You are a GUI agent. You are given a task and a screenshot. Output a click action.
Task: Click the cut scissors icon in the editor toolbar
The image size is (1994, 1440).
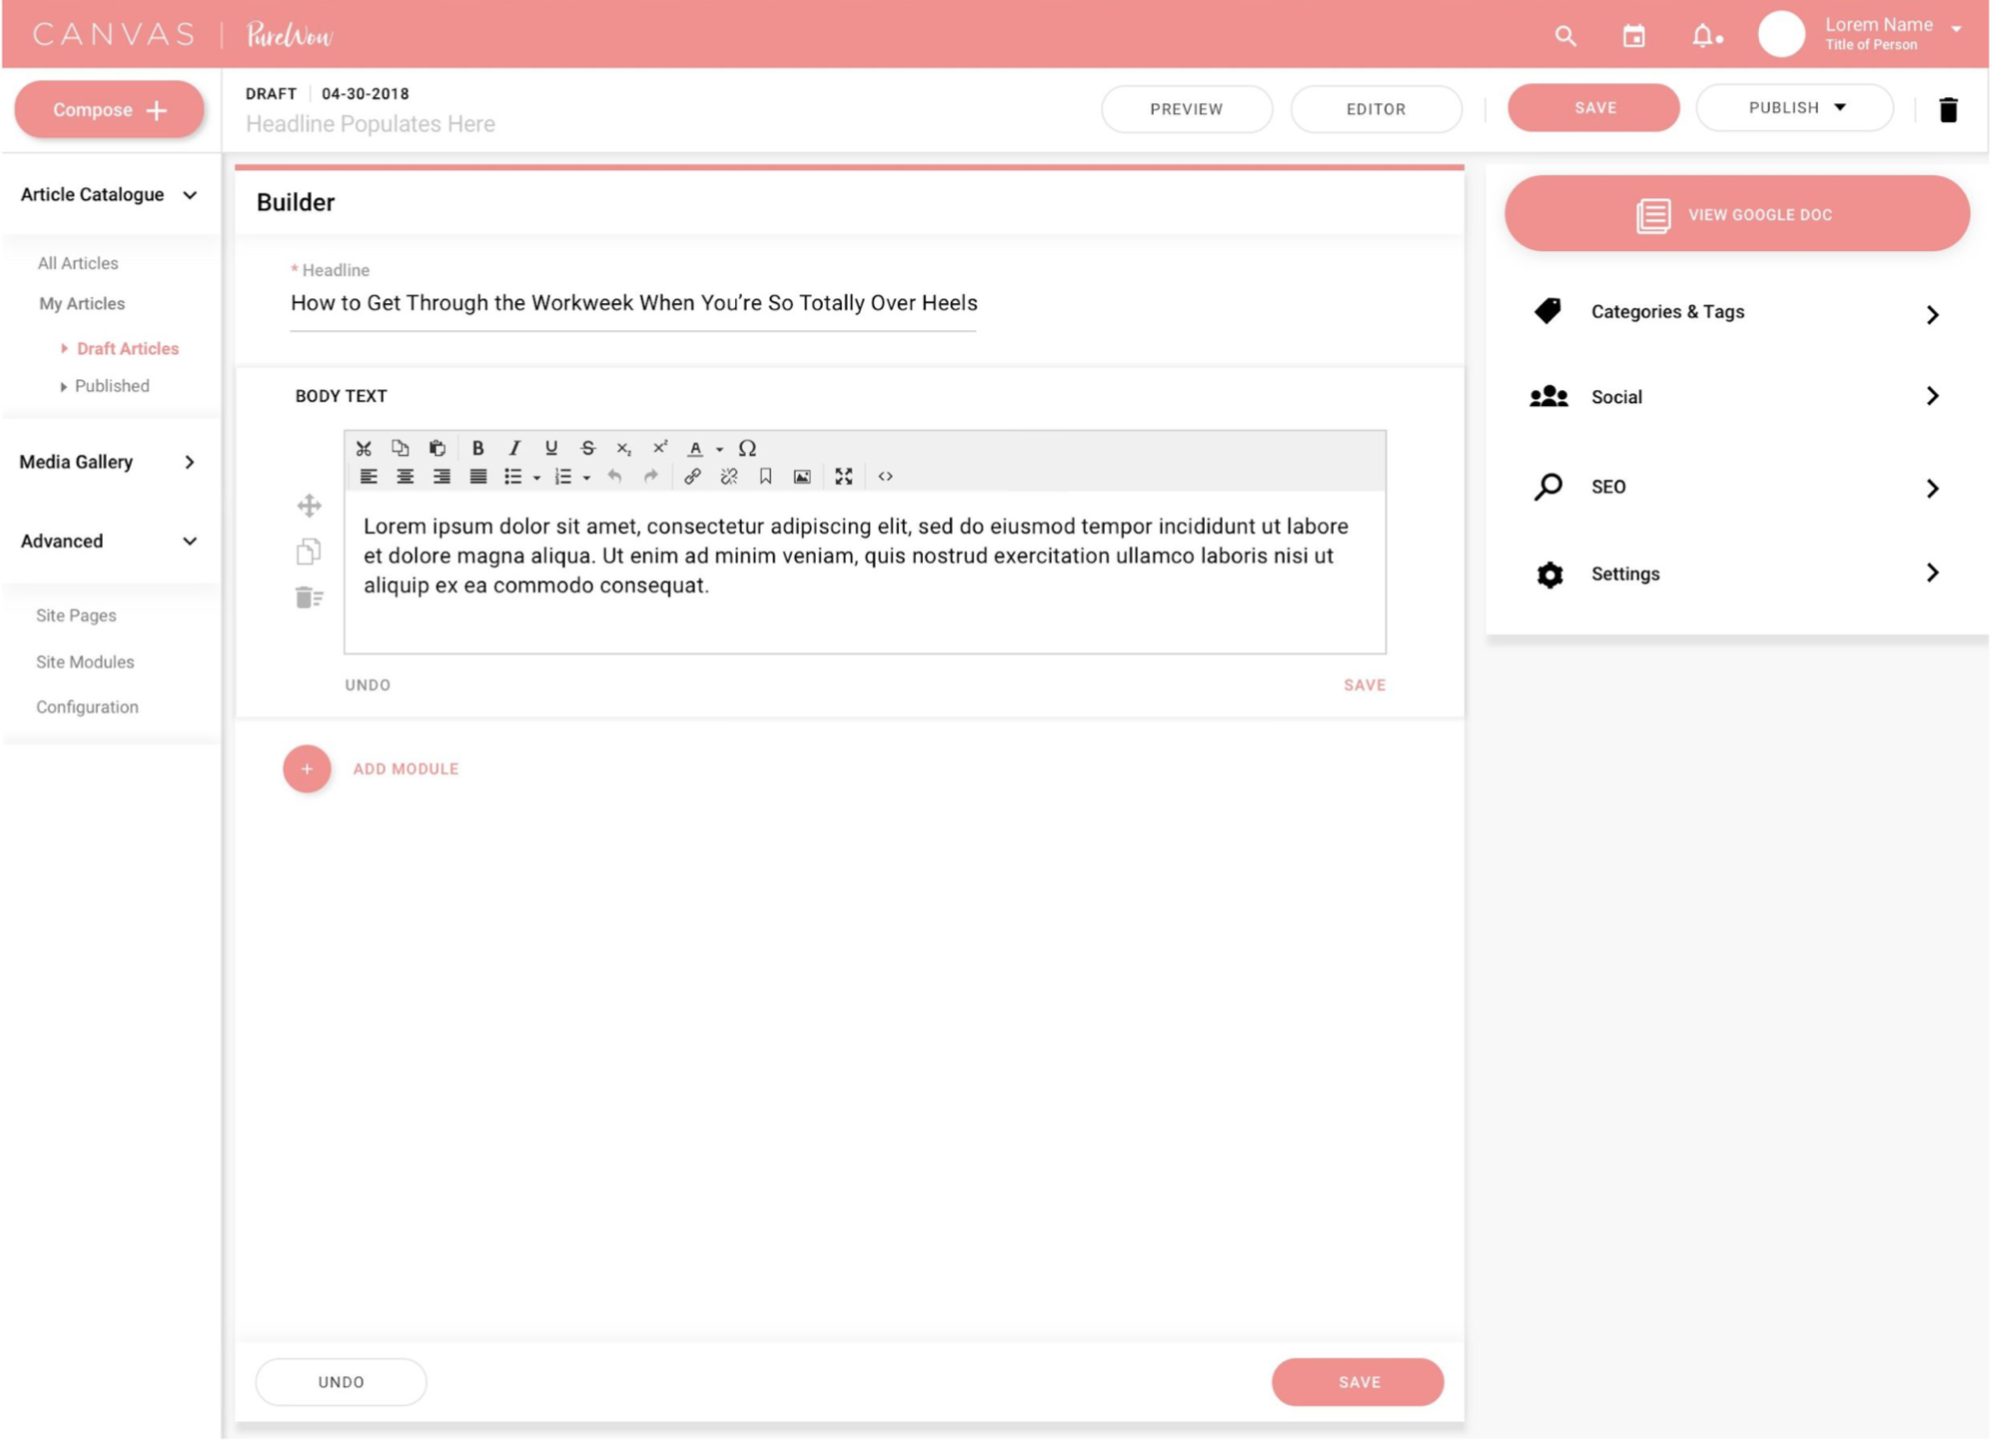point(364,448)
